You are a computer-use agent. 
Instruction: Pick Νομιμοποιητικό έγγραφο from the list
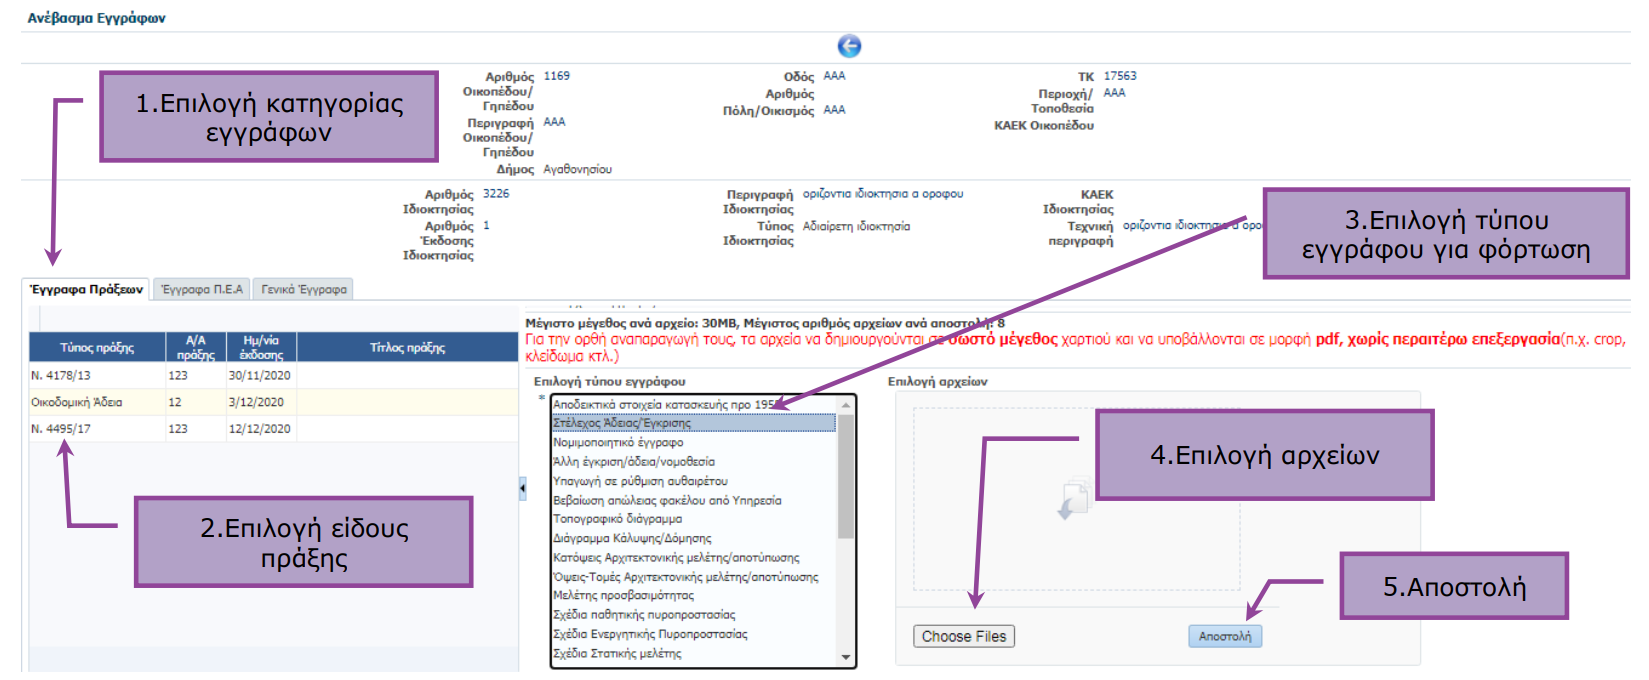tap(618, 442)
